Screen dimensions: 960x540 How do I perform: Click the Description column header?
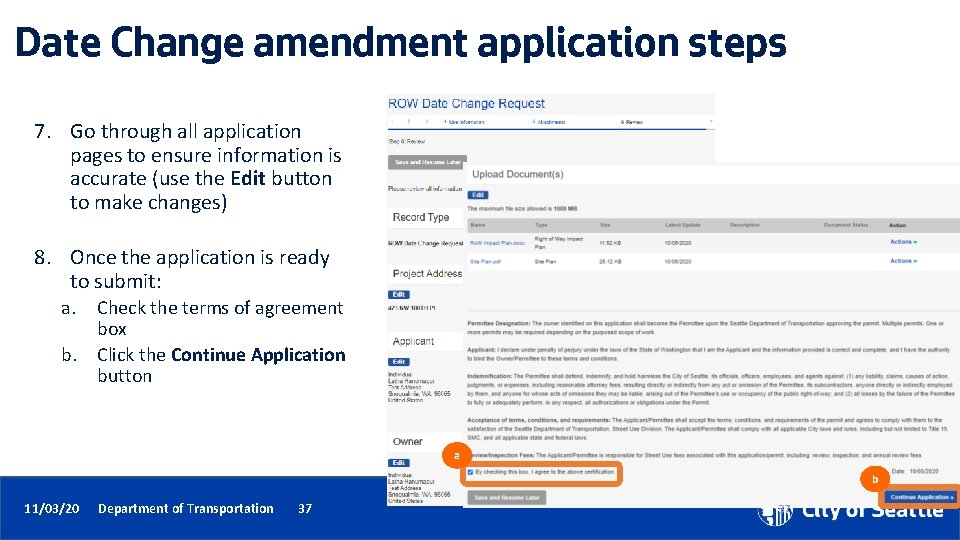pyautogui.click(x=744, y=225)
